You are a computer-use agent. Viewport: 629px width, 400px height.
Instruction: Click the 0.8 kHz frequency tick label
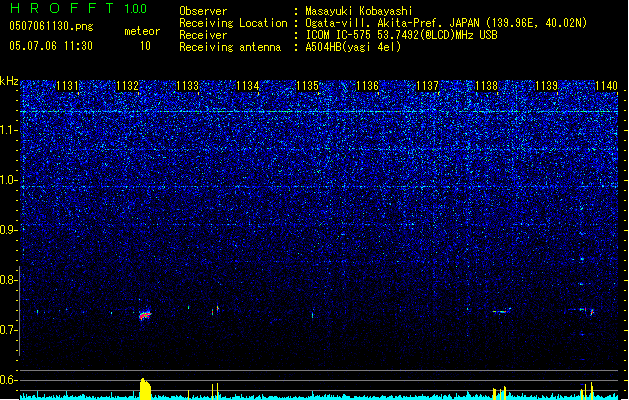click(x=9, y=280)
